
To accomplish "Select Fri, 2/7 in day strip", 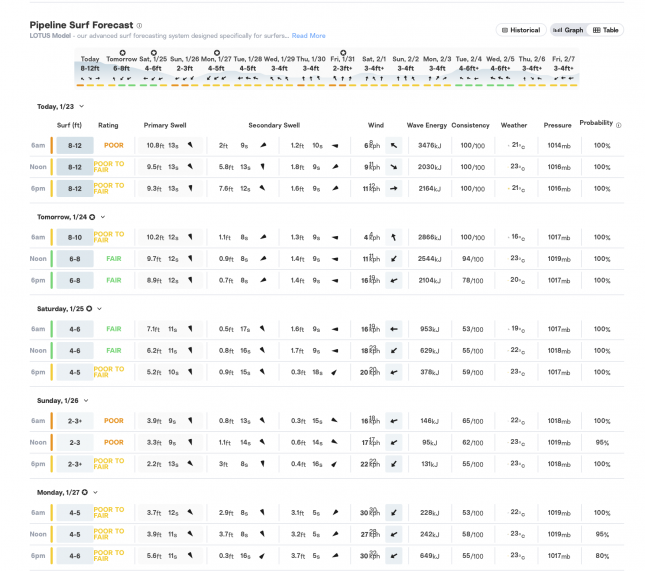I will pyautogui.click(x=563, y=68).
